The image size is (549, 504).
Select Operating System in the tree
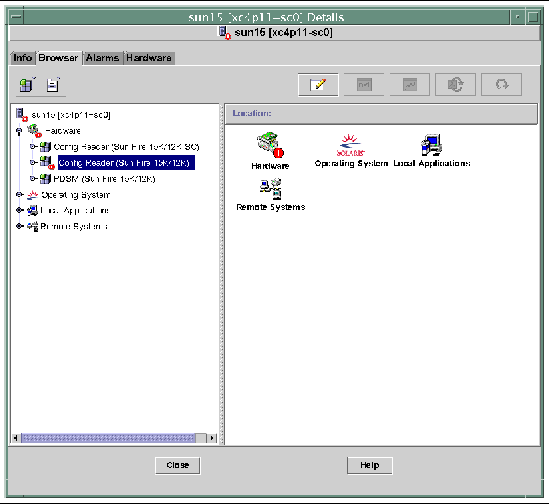75,195
